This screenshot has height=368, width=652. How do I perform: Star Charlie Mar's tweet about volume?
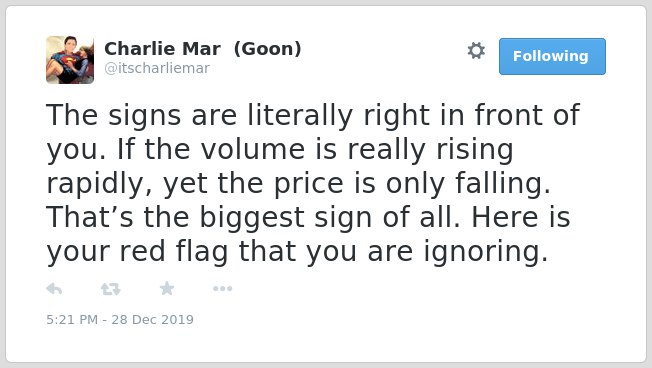pos(167,288)
